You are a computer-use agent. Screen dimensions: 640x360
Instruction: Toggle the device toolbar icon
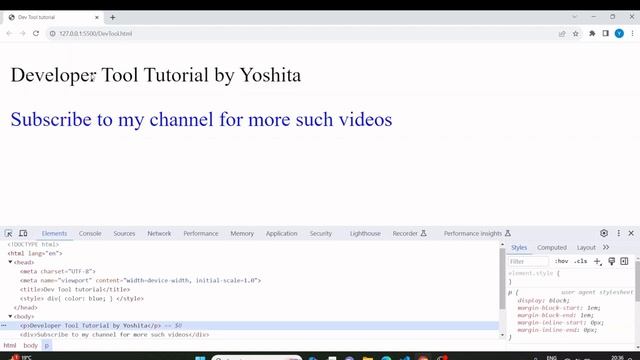click(23, 233)
